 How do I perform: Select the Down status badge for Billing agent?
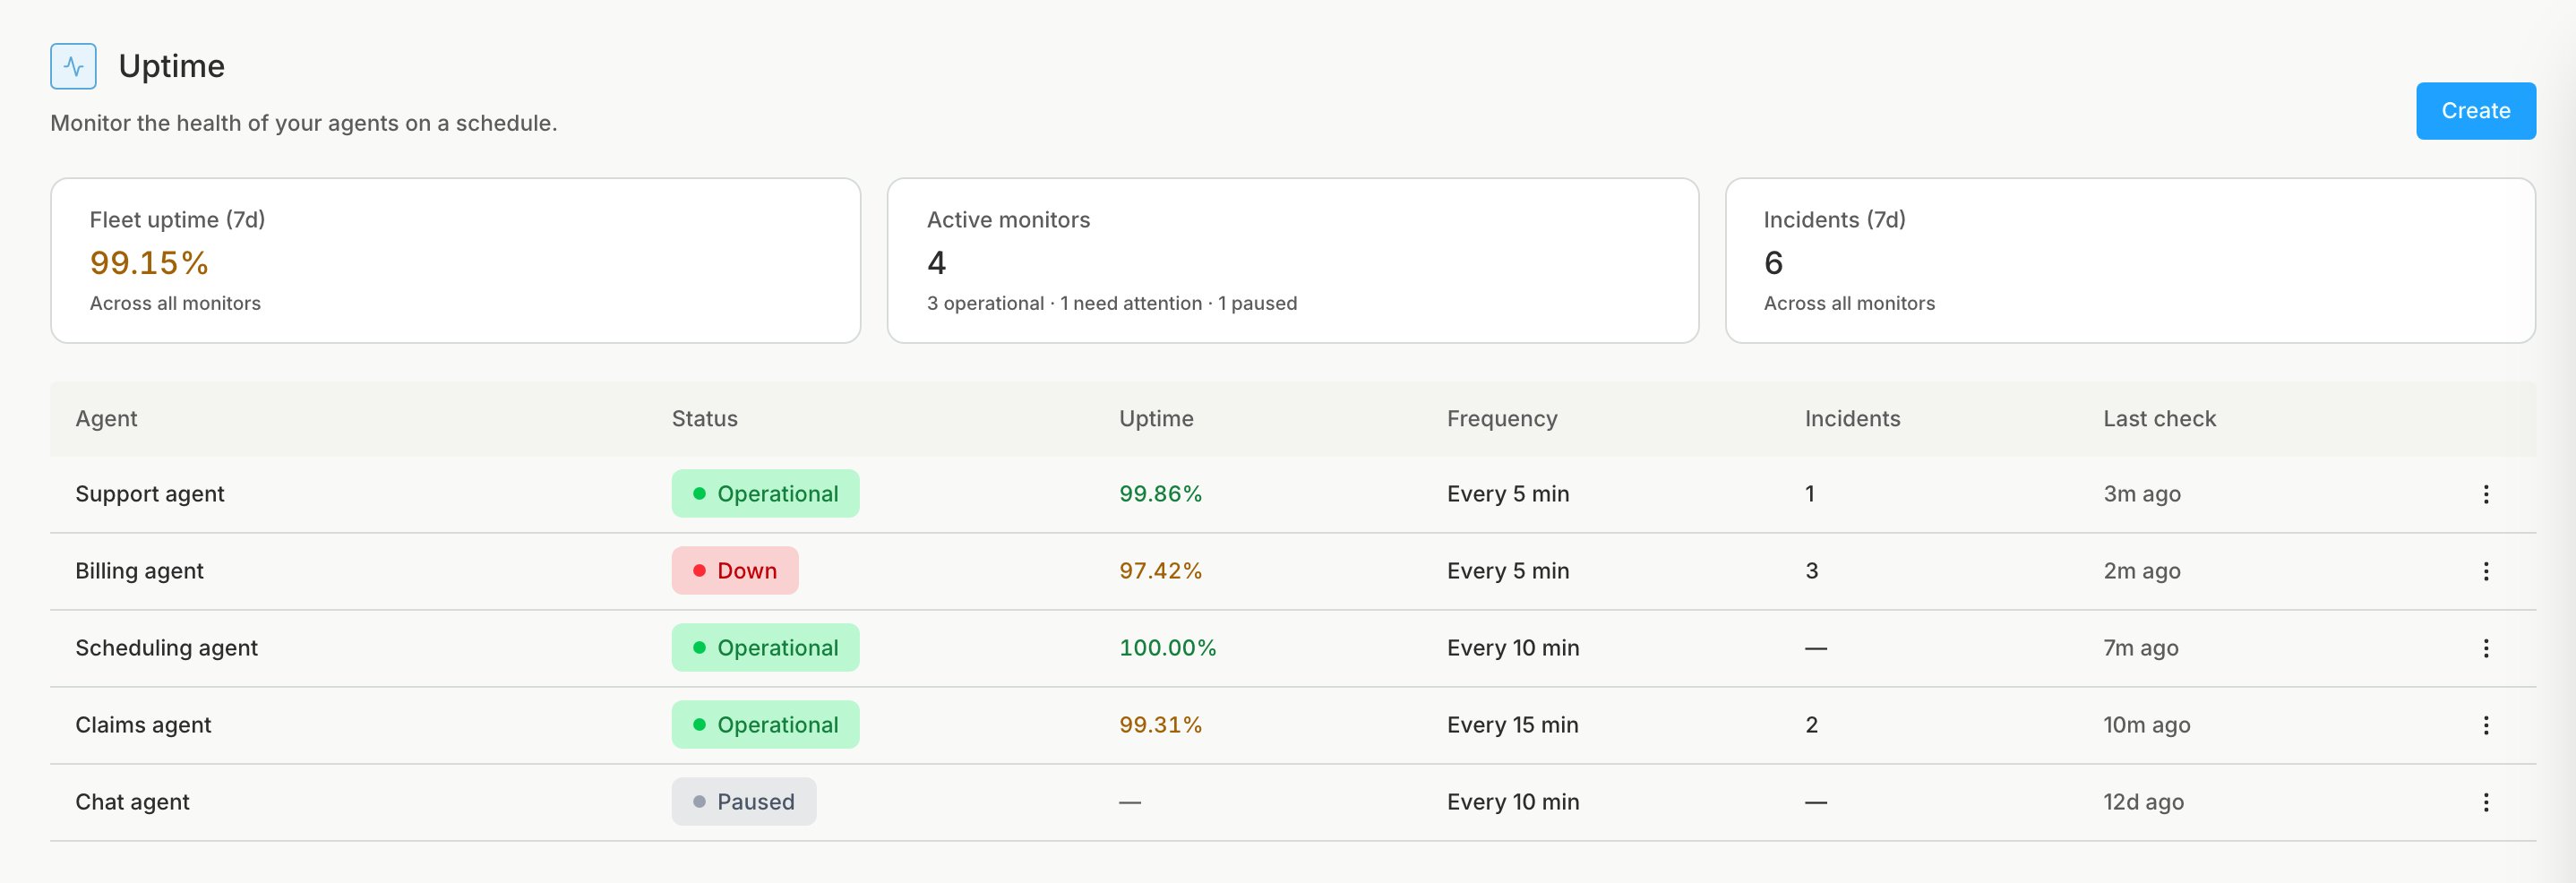(735, 571)
